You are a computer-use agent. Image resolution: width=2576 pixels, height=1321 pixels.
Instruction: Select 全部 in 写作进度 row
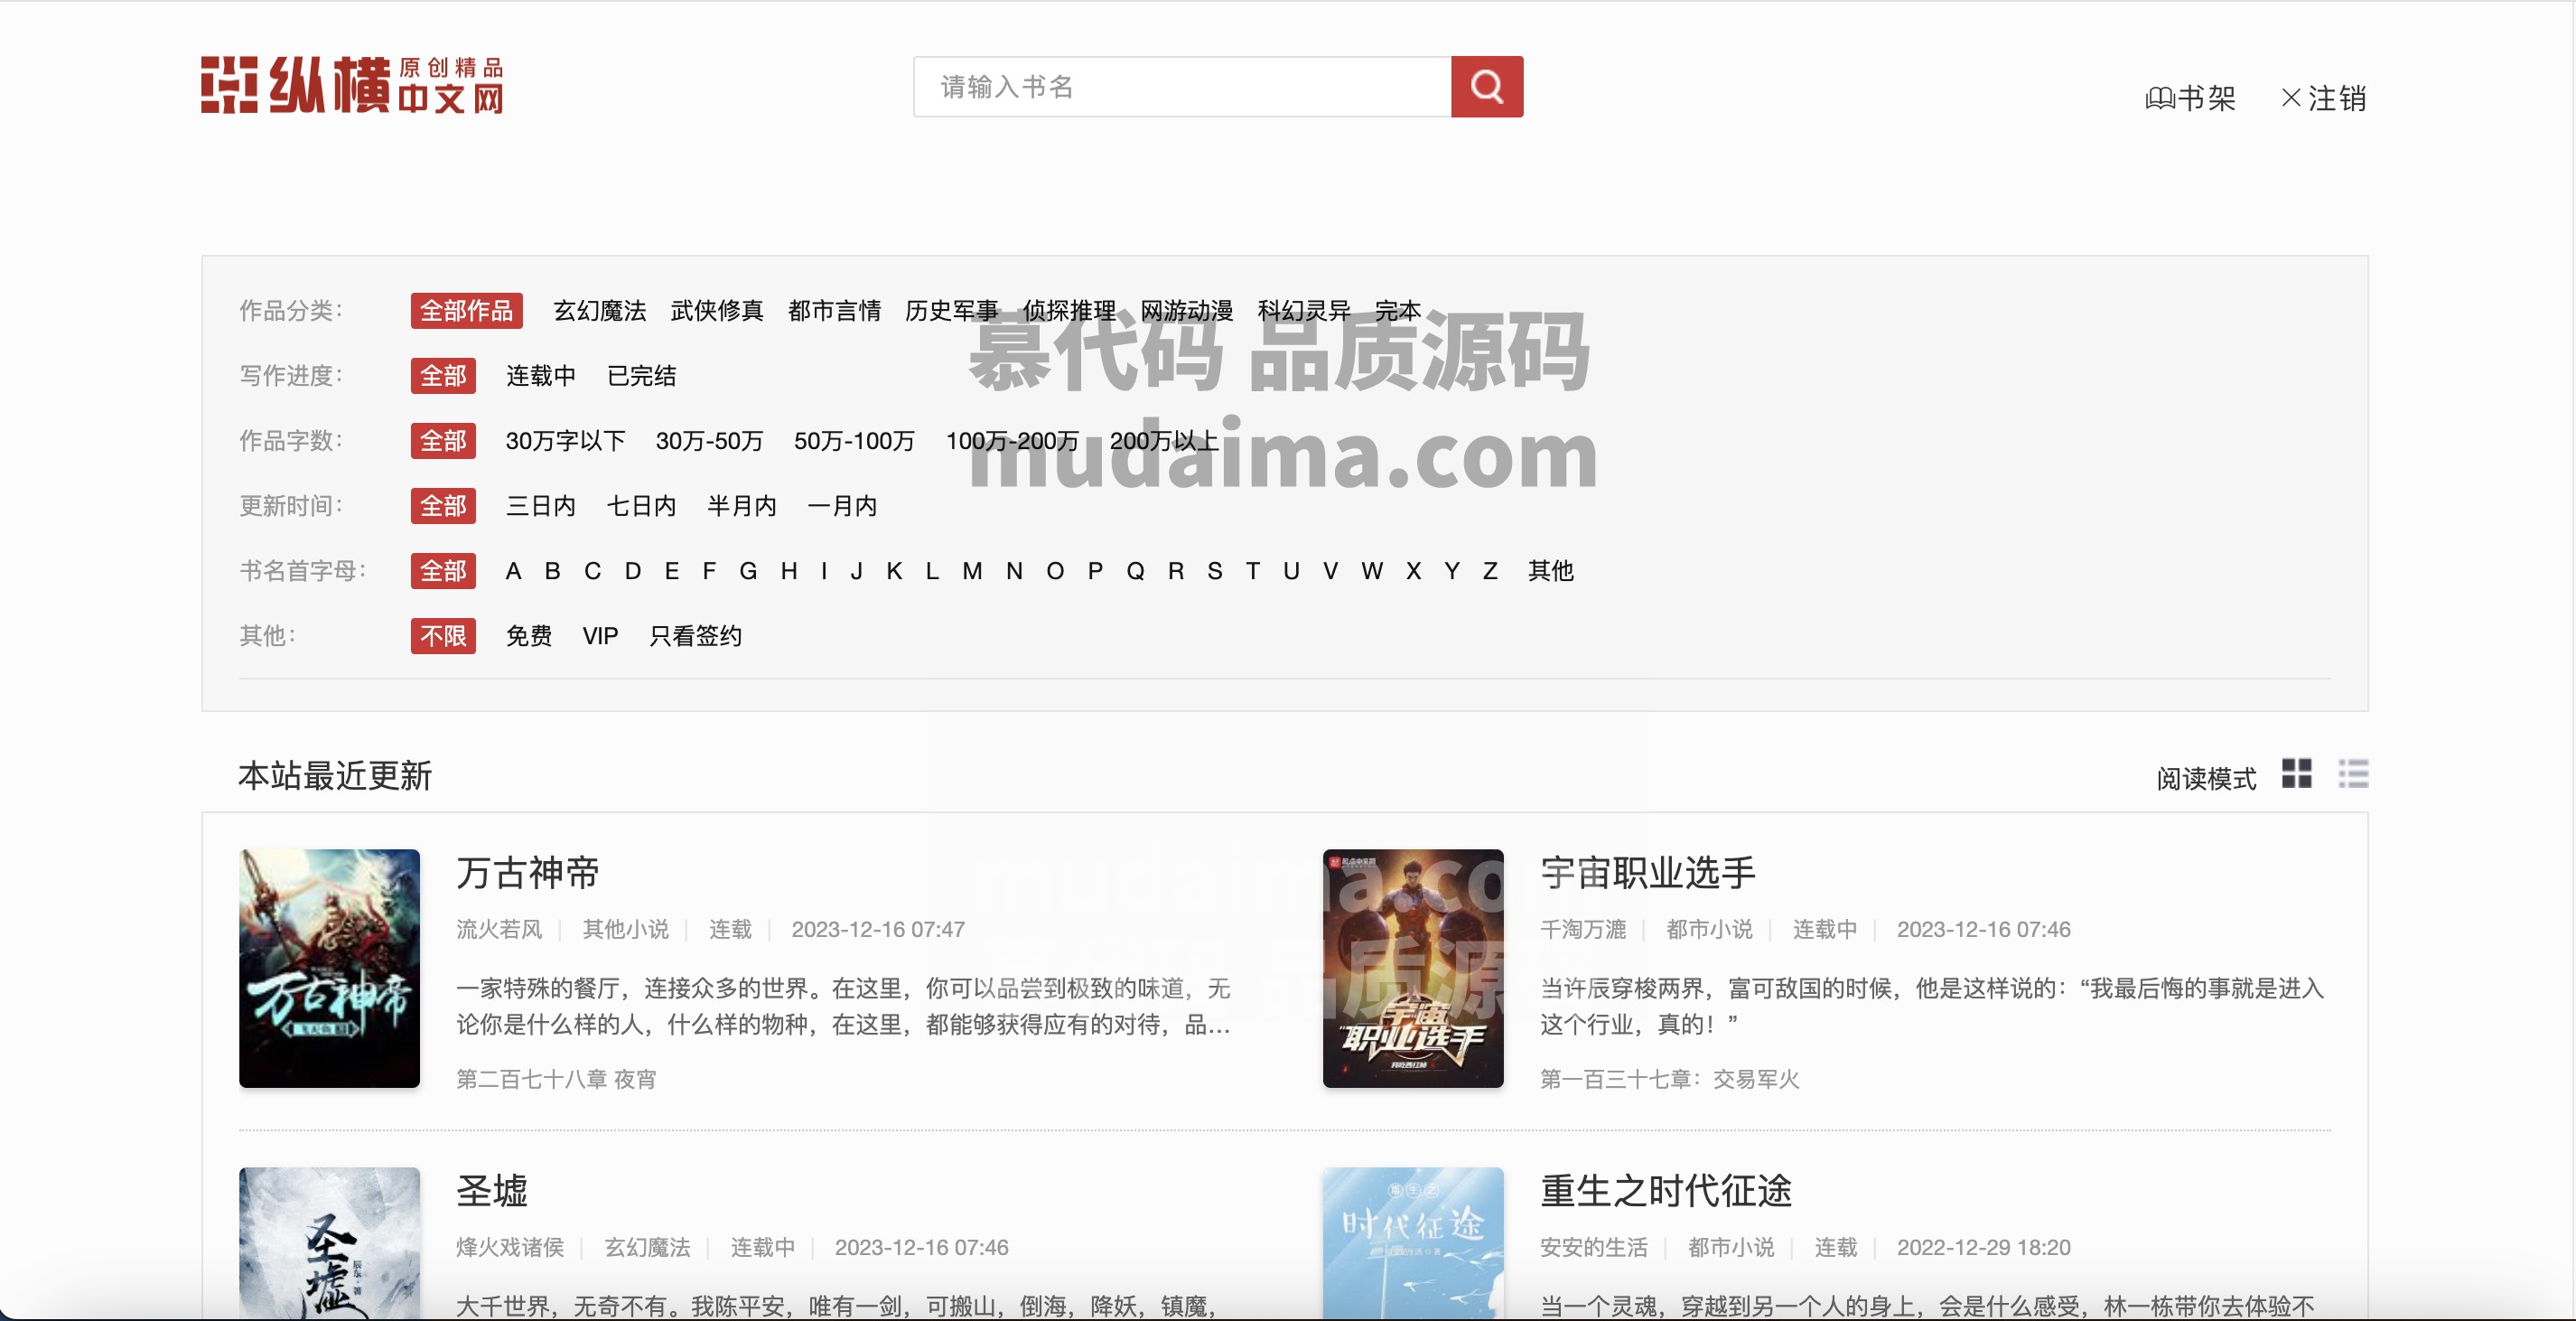point(443,376)
